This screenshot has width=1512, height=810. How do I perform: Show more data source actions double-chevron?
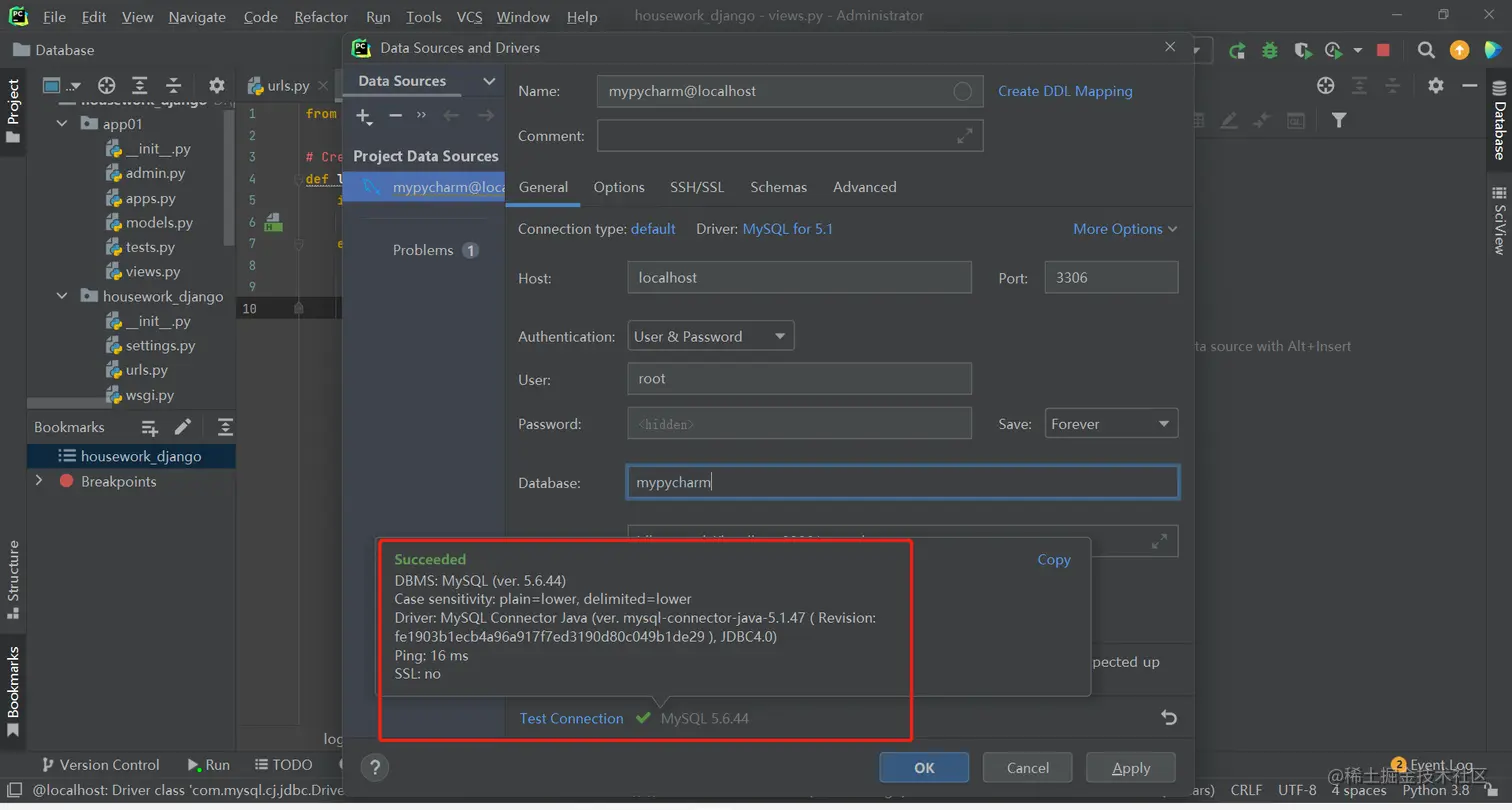(x=421, y=115)
